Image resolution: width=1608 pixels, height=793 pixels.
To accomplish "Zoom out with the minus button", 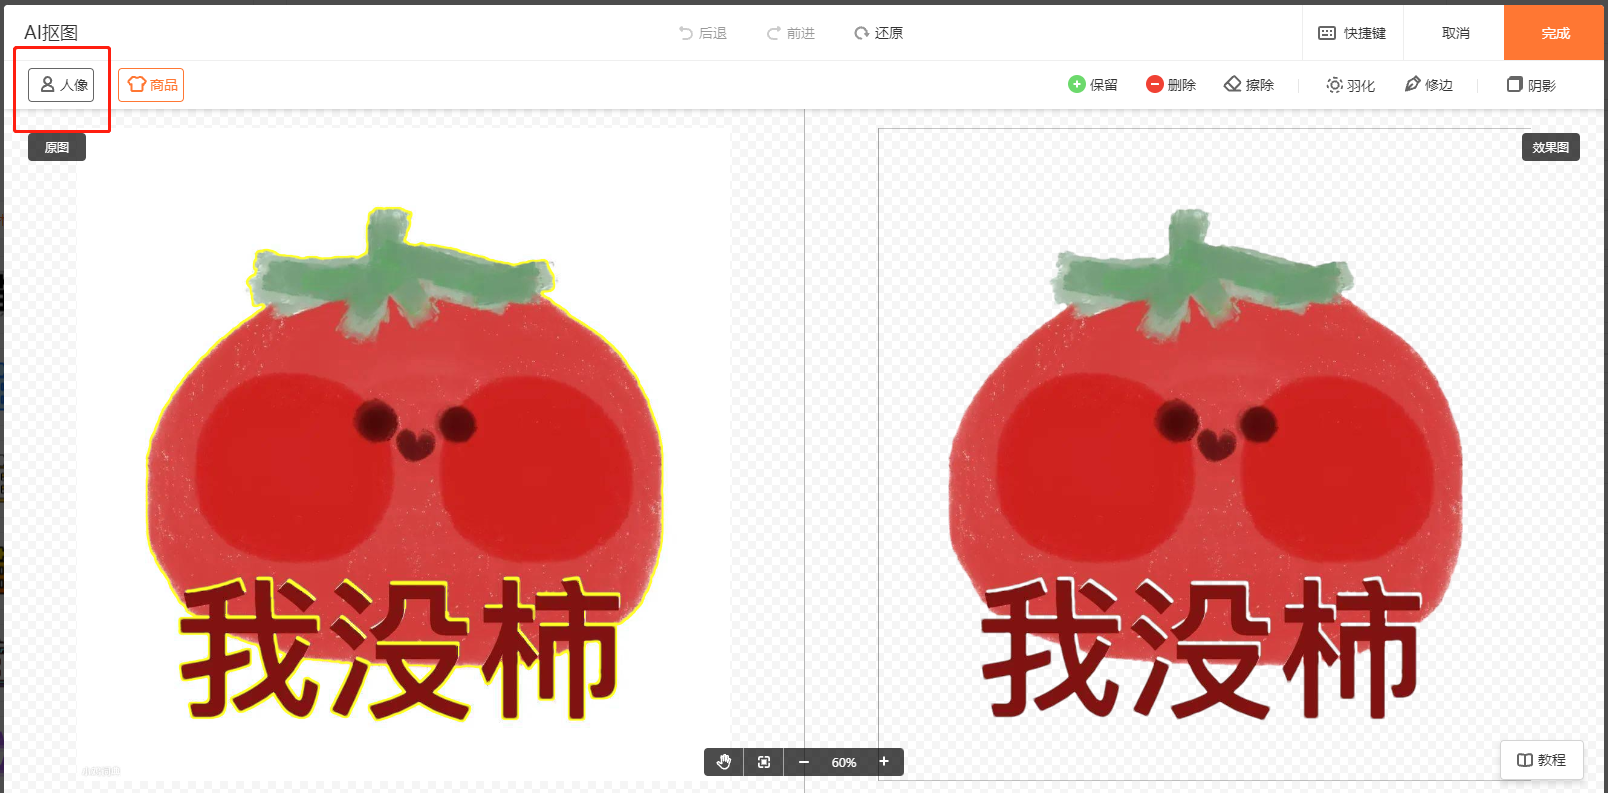I will point(803,762).
